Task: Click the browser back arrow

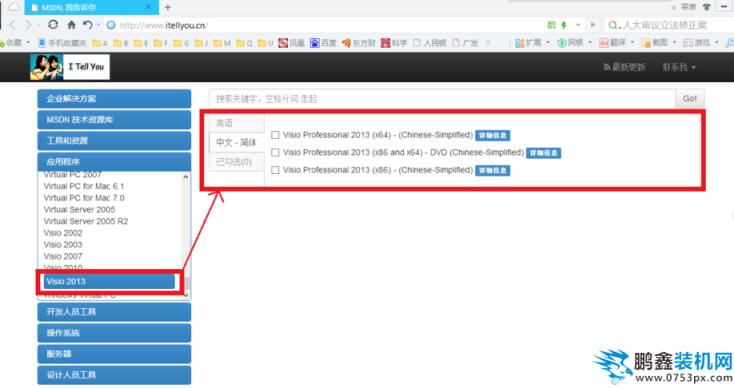Action: (13, 25)
